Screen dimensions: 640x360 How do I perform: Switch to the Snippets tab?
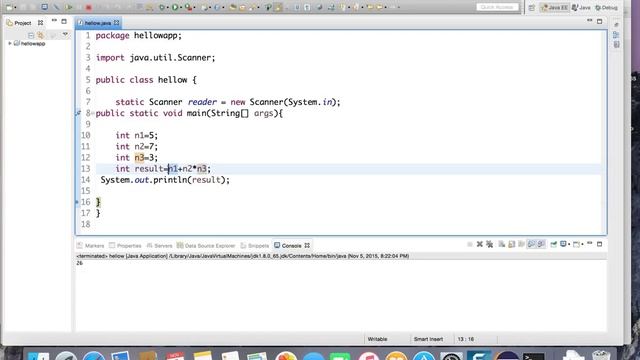click(255, 246)
